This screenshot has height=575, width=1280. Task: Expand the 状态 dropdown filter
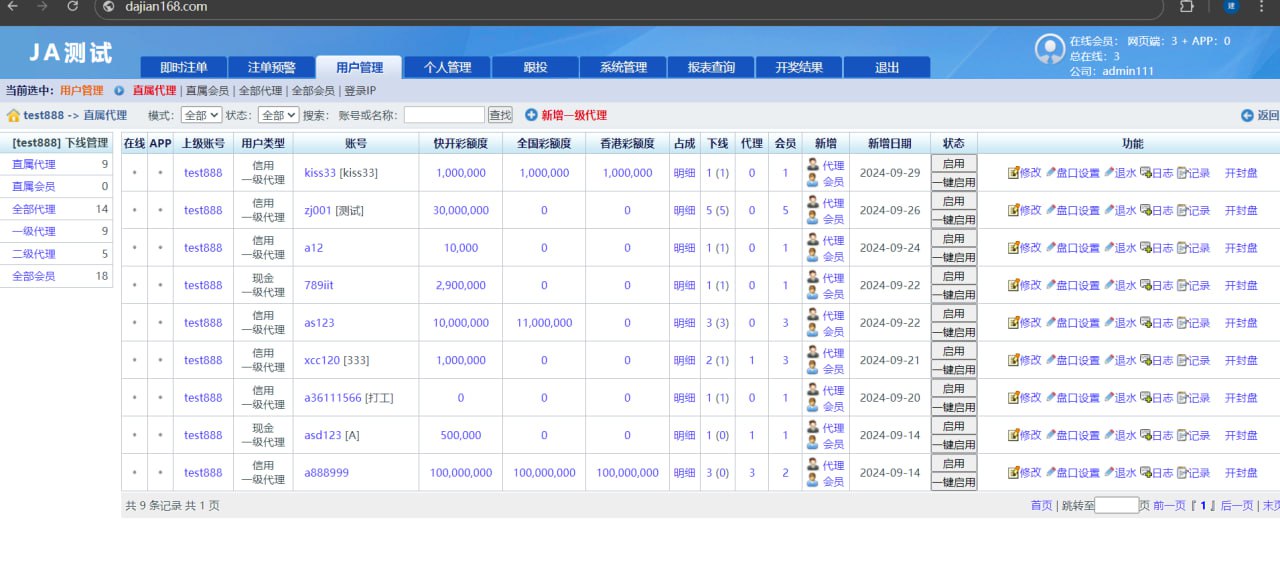[x=277, y=116]
